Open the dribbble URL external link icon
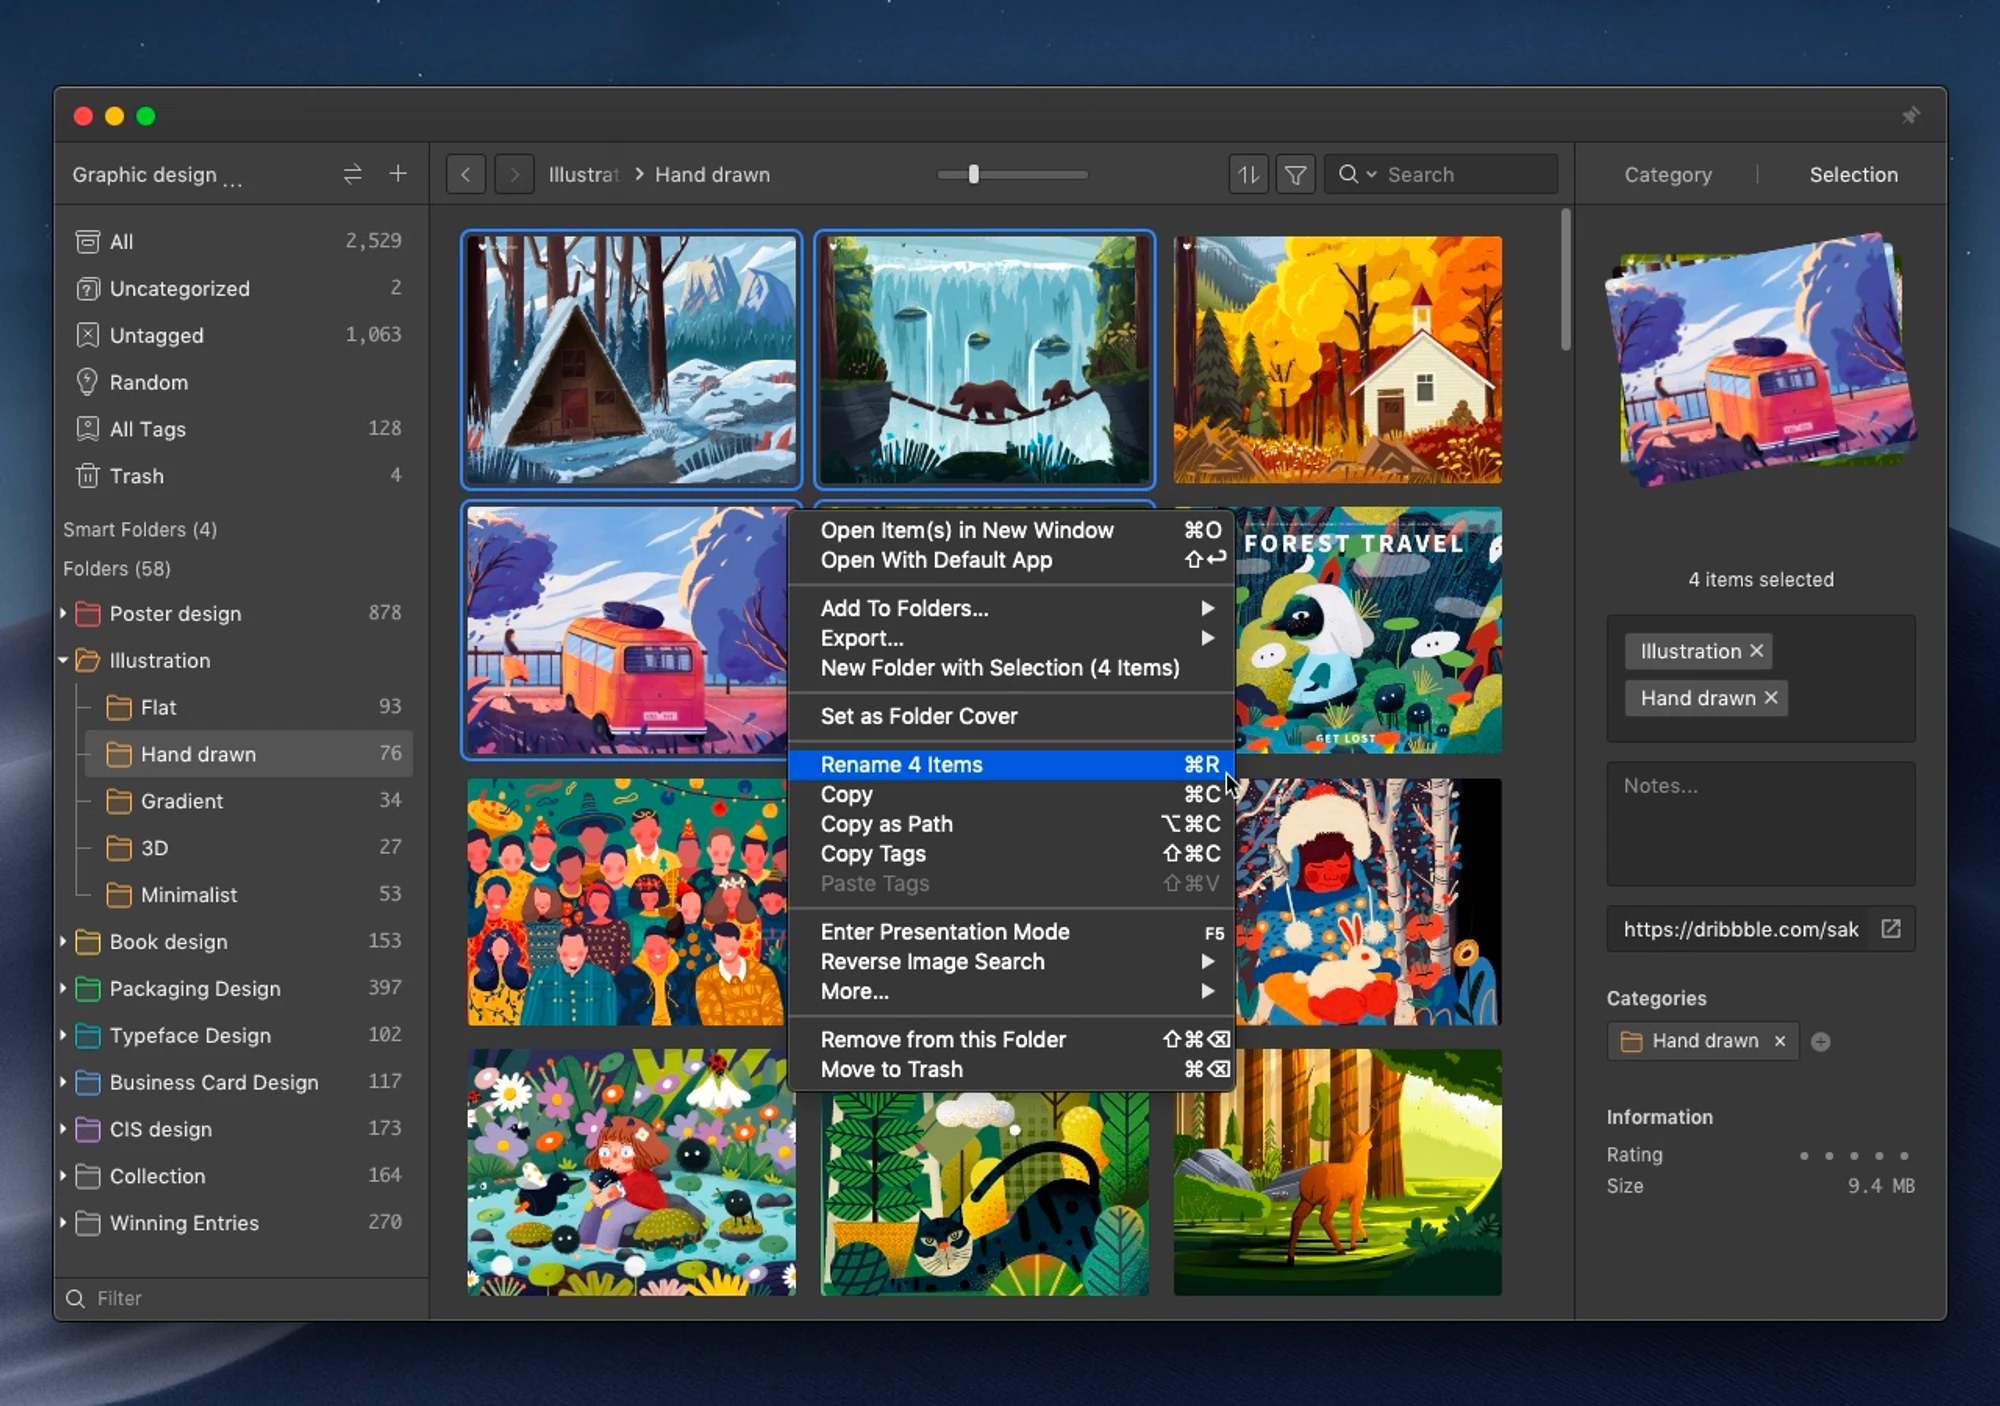 pos(1890,929)
